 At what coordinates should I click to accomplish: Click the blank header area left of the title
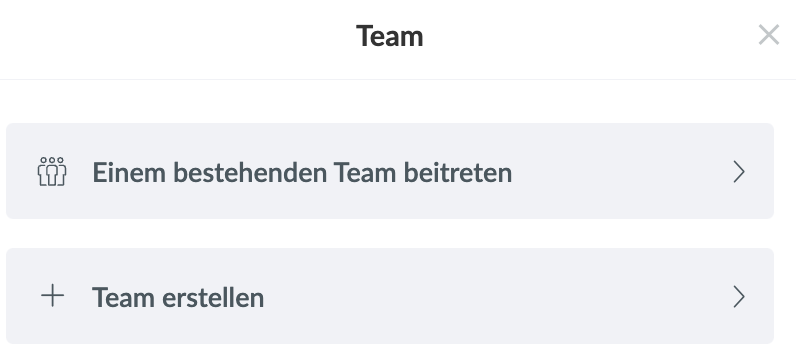pyautogui.click(x=178, y=38)
